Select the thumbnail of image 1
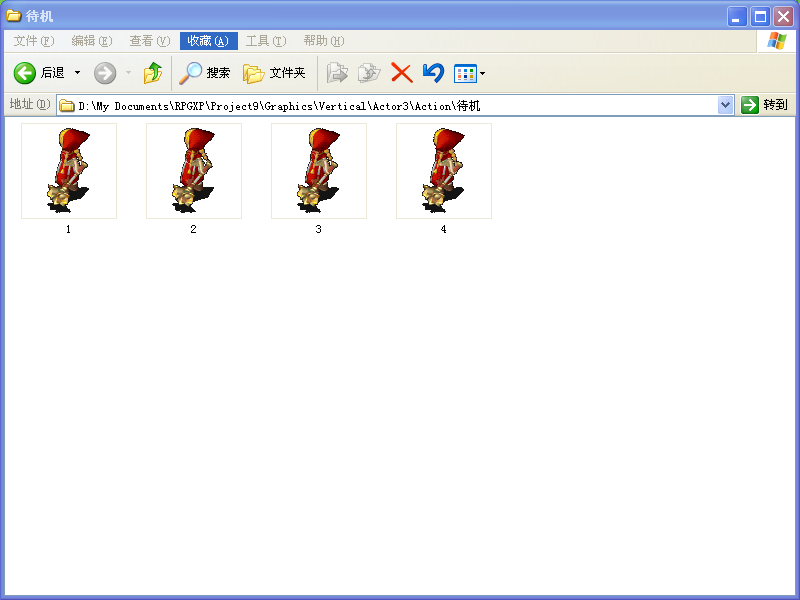This screenshot has width=800, height=600. pos(69,171)
